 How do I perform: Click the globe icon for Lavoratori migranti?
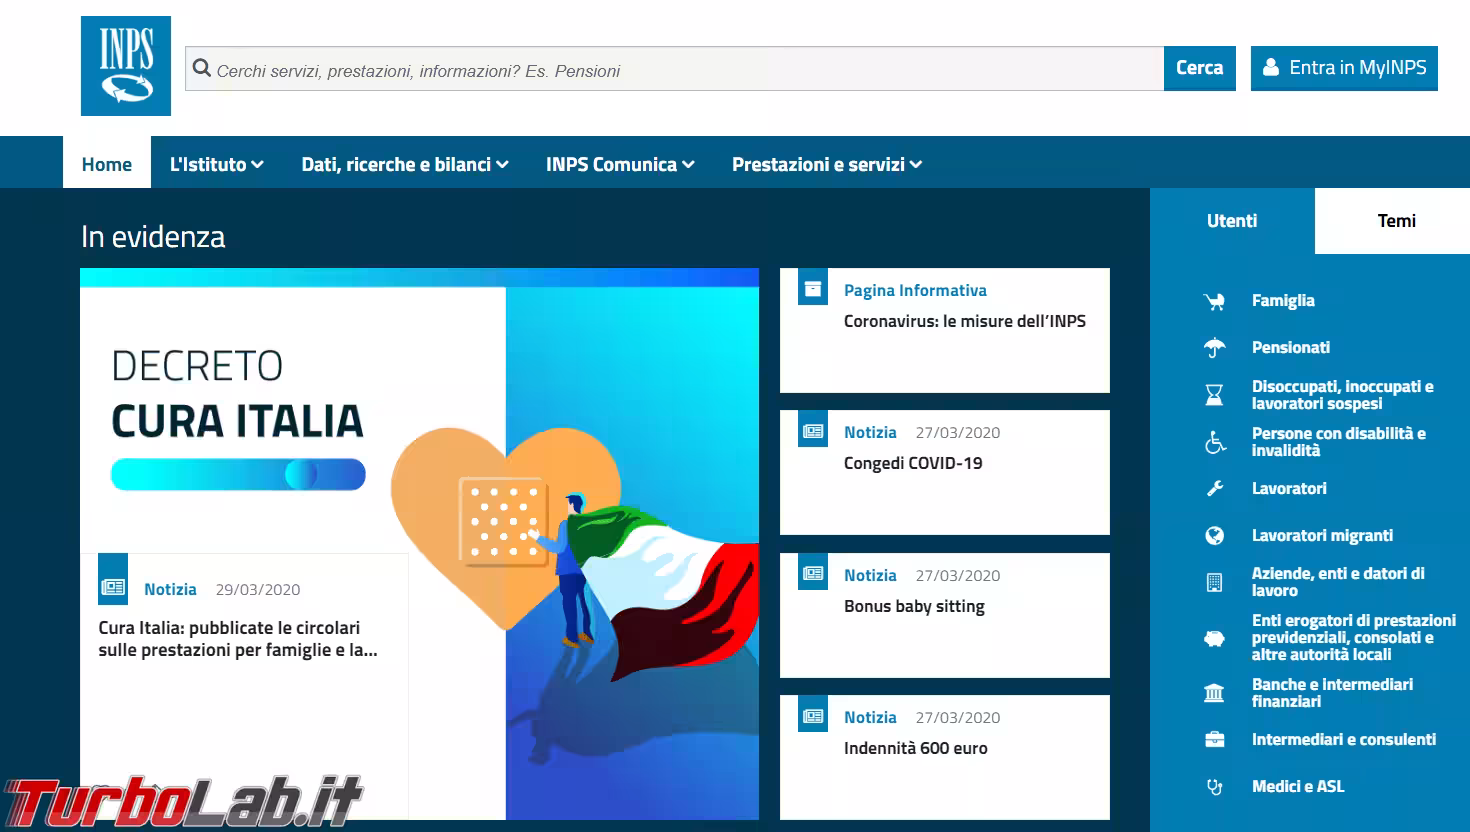(1214, 536)
